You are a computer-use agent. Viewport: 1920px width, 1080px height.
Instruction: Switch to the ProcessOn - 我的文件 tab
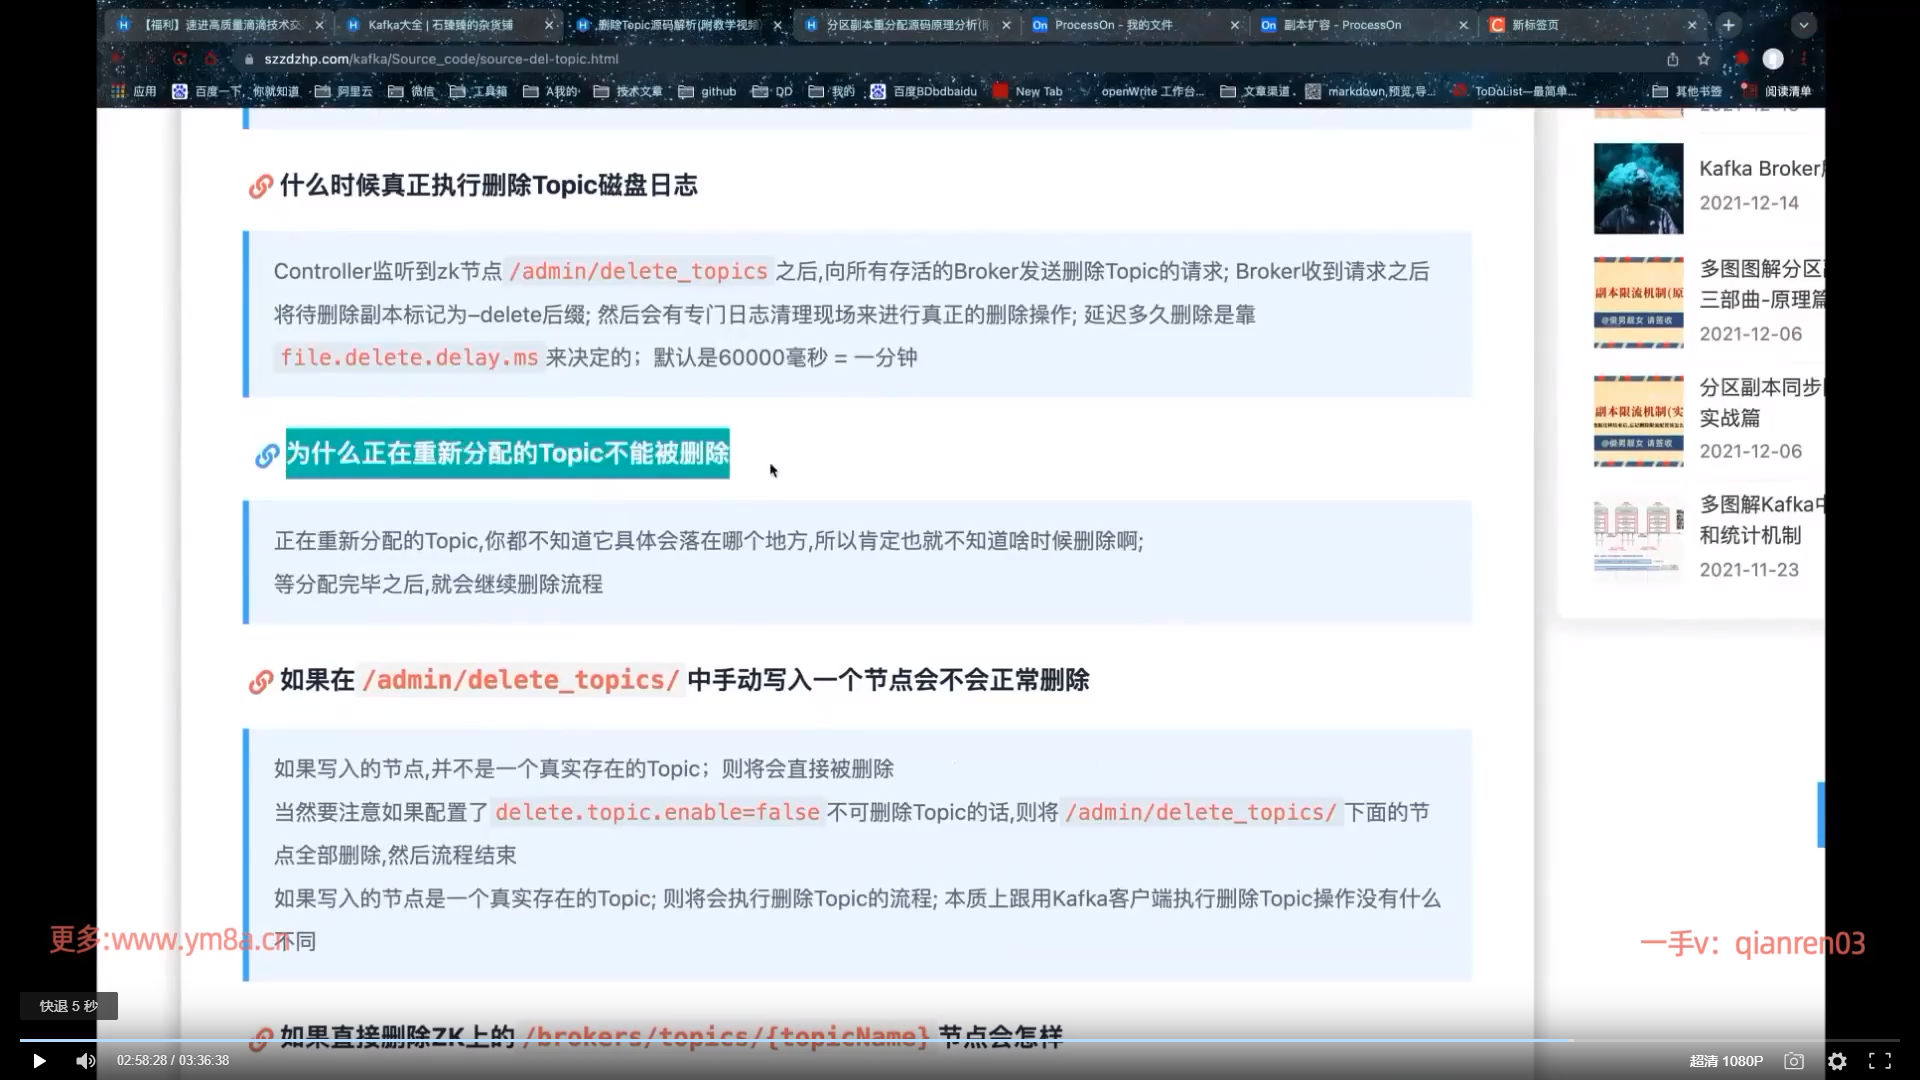point(1113,25)
